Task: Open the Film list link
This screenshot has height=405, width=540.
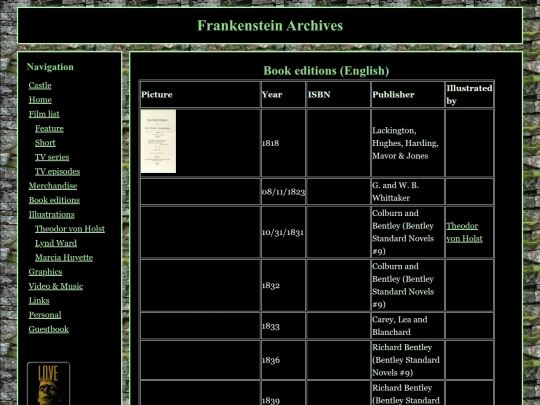Action: (x=44, y=114)
